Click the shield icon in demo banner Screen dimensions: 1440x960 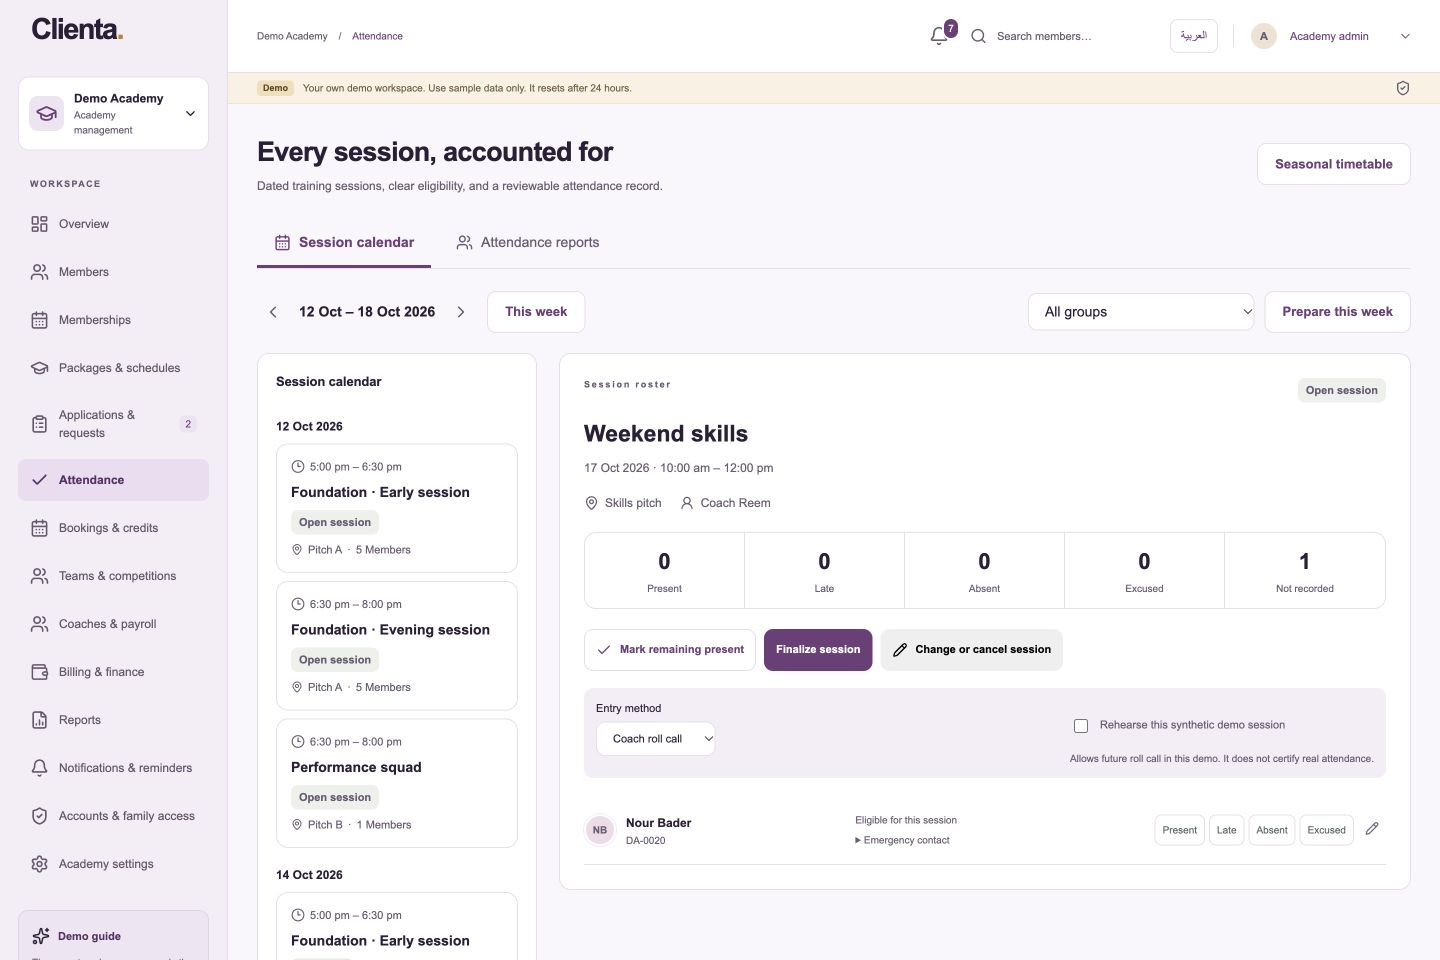point(1403,88)
